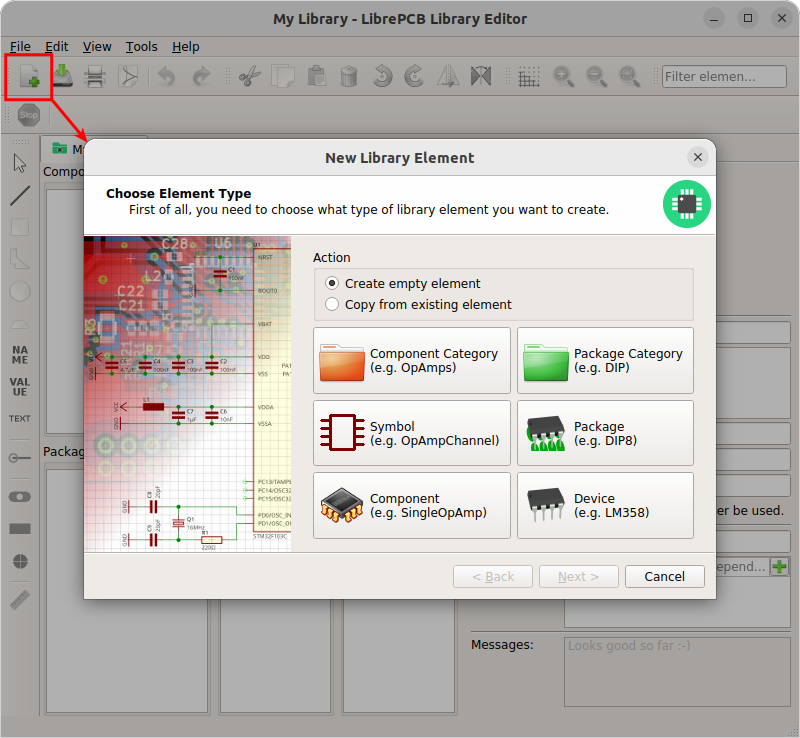Click the Zoom In magnifier icon
Screen dimensions: 800x738
[x=563, y=77]
